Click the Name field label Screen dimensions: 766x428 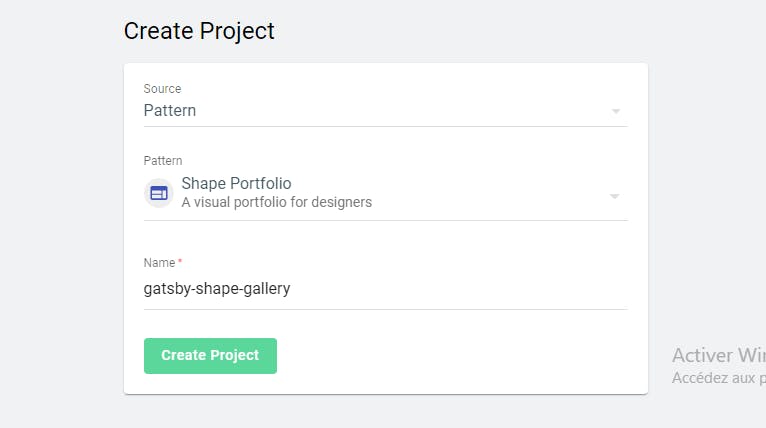(159, 263)
